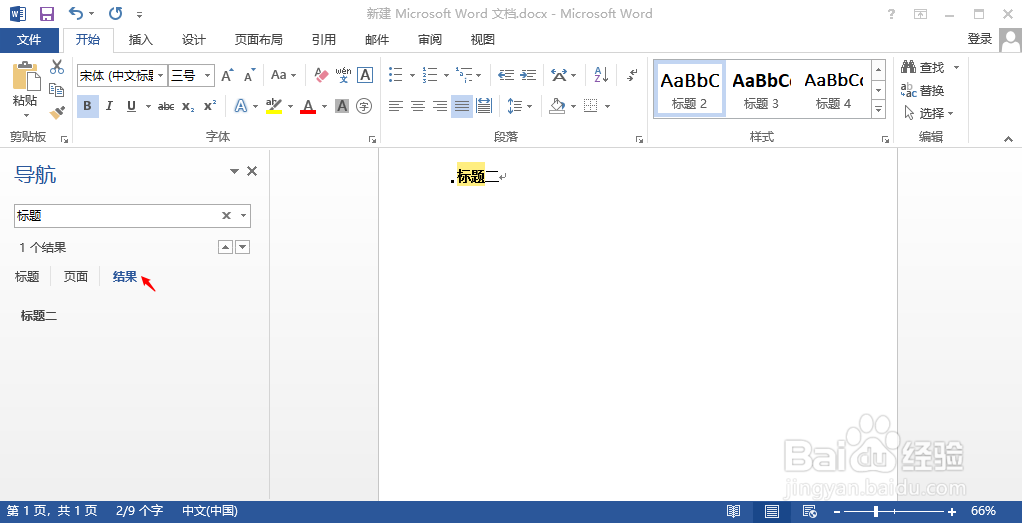
Task: Toggle justified alignment
Action: [462, 106]
